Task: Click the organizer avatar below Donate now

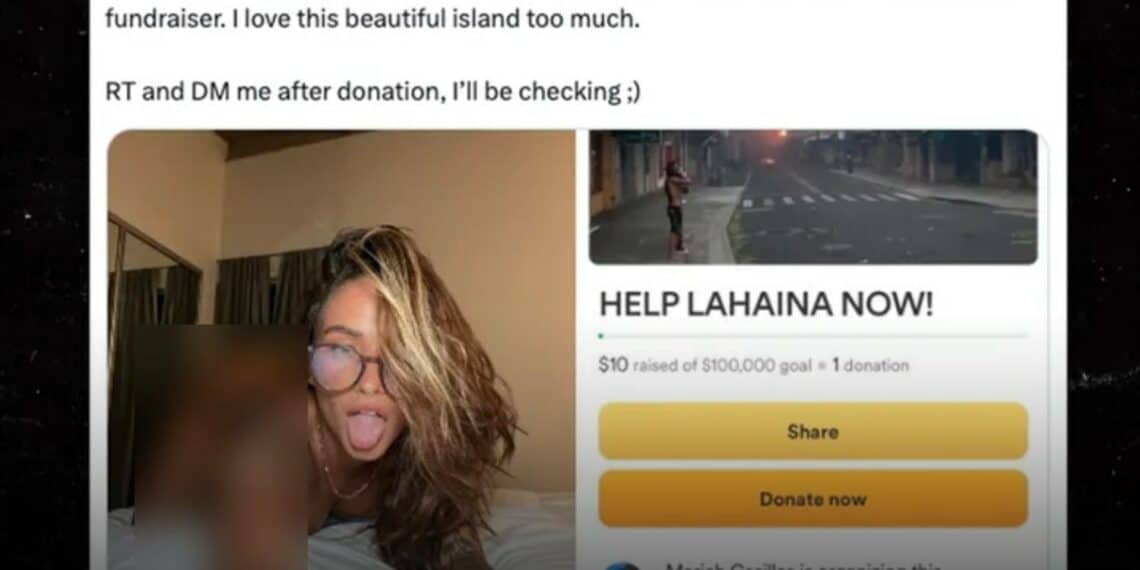Action: point(622,566)
